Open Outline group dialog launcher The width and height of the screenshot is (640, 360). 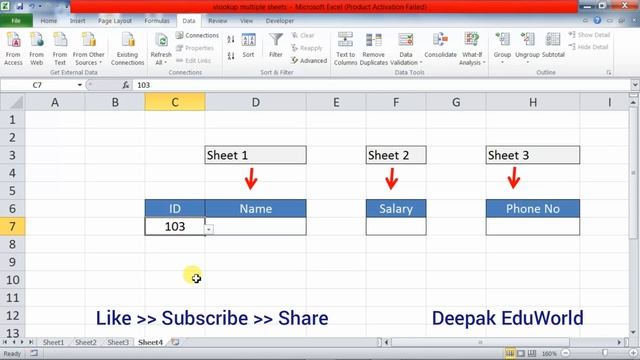coord(609,73)
